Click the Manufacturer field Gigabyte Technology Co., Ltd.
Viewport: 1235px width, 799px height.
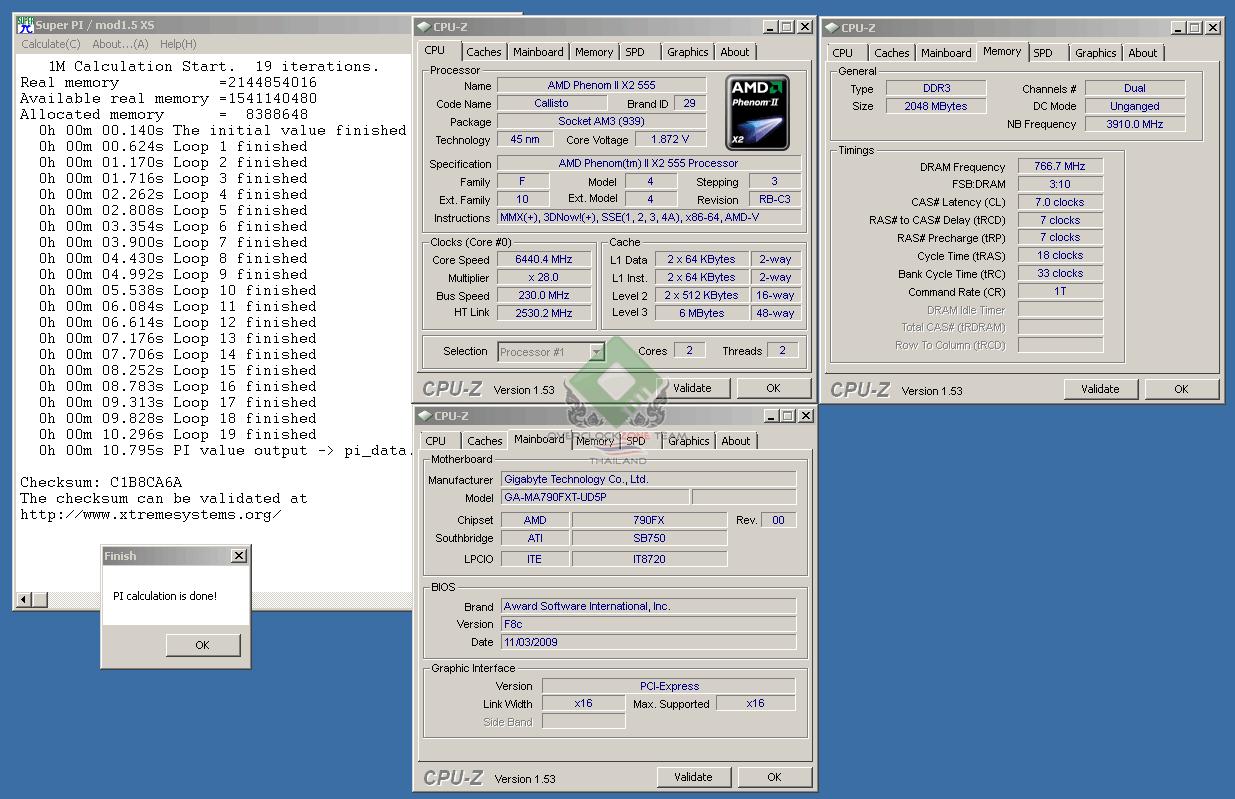648,479
